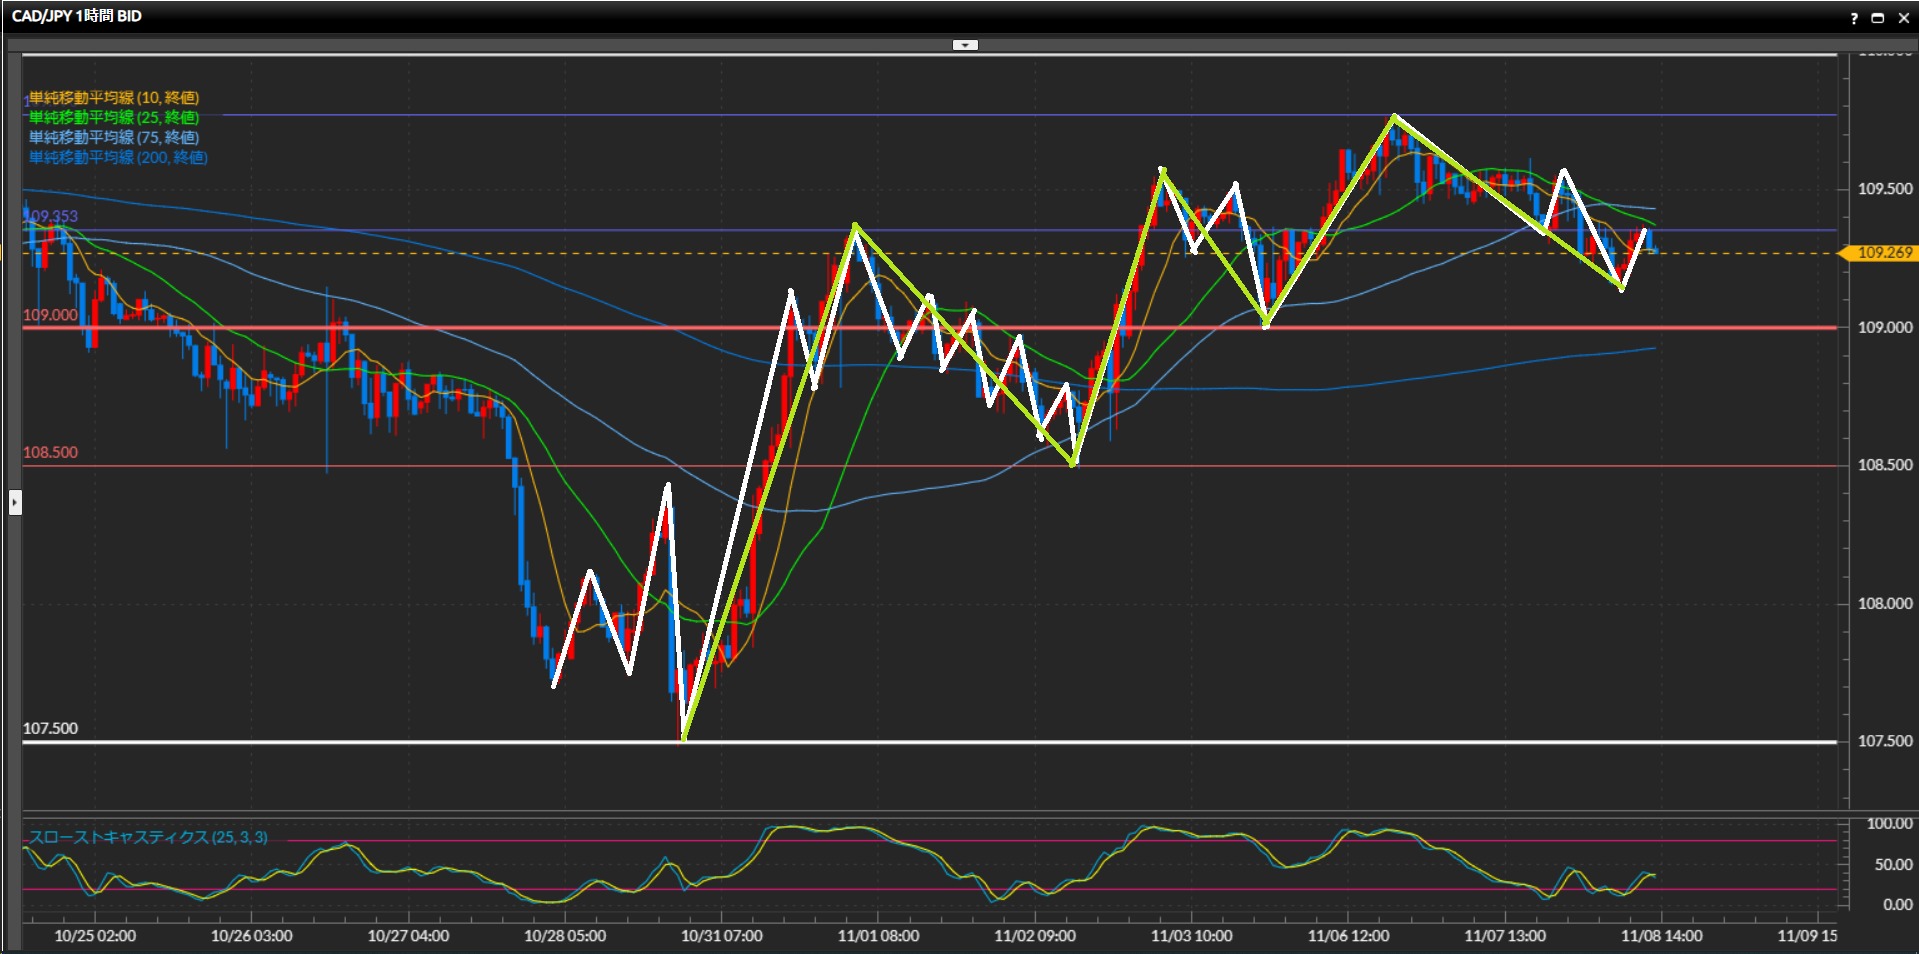Select the 75-period 単純移動平均線 label
This screenshot has height=954, width=1919.
coord(113,138)
